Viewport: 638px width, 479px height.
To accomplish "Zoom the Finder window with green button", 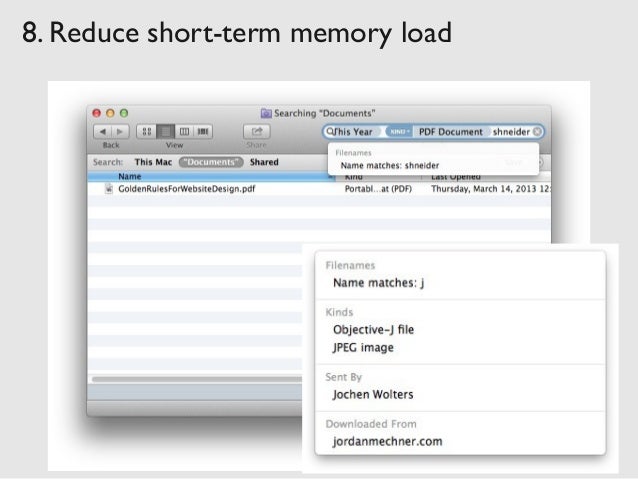I will click(124, 113).
